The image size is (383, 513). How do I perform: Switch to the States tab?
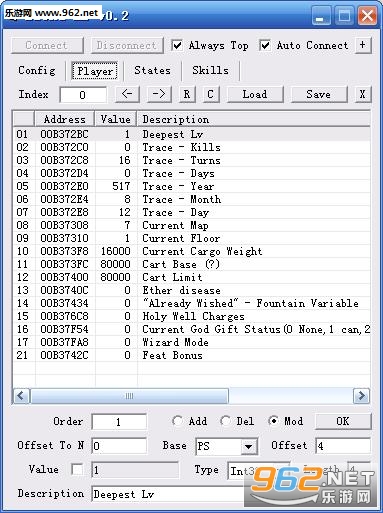click(x=152, y=71)
